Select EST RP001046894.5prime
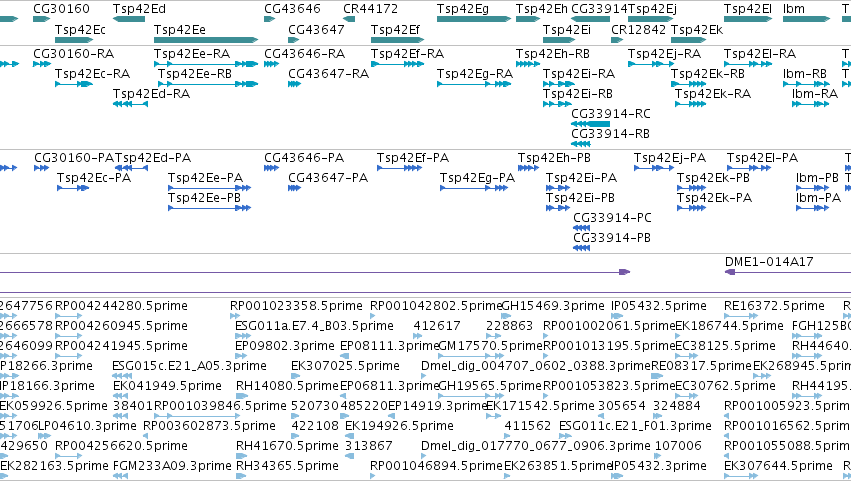This screenshot has width=851, height=481. click(x=436, y=466)
